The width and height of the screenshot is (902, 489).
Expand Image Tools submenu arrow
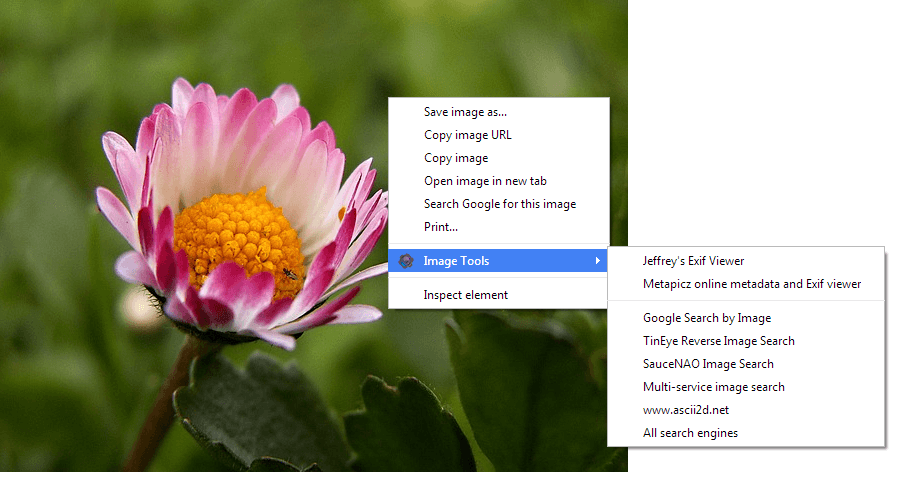(x=598, y=261)
